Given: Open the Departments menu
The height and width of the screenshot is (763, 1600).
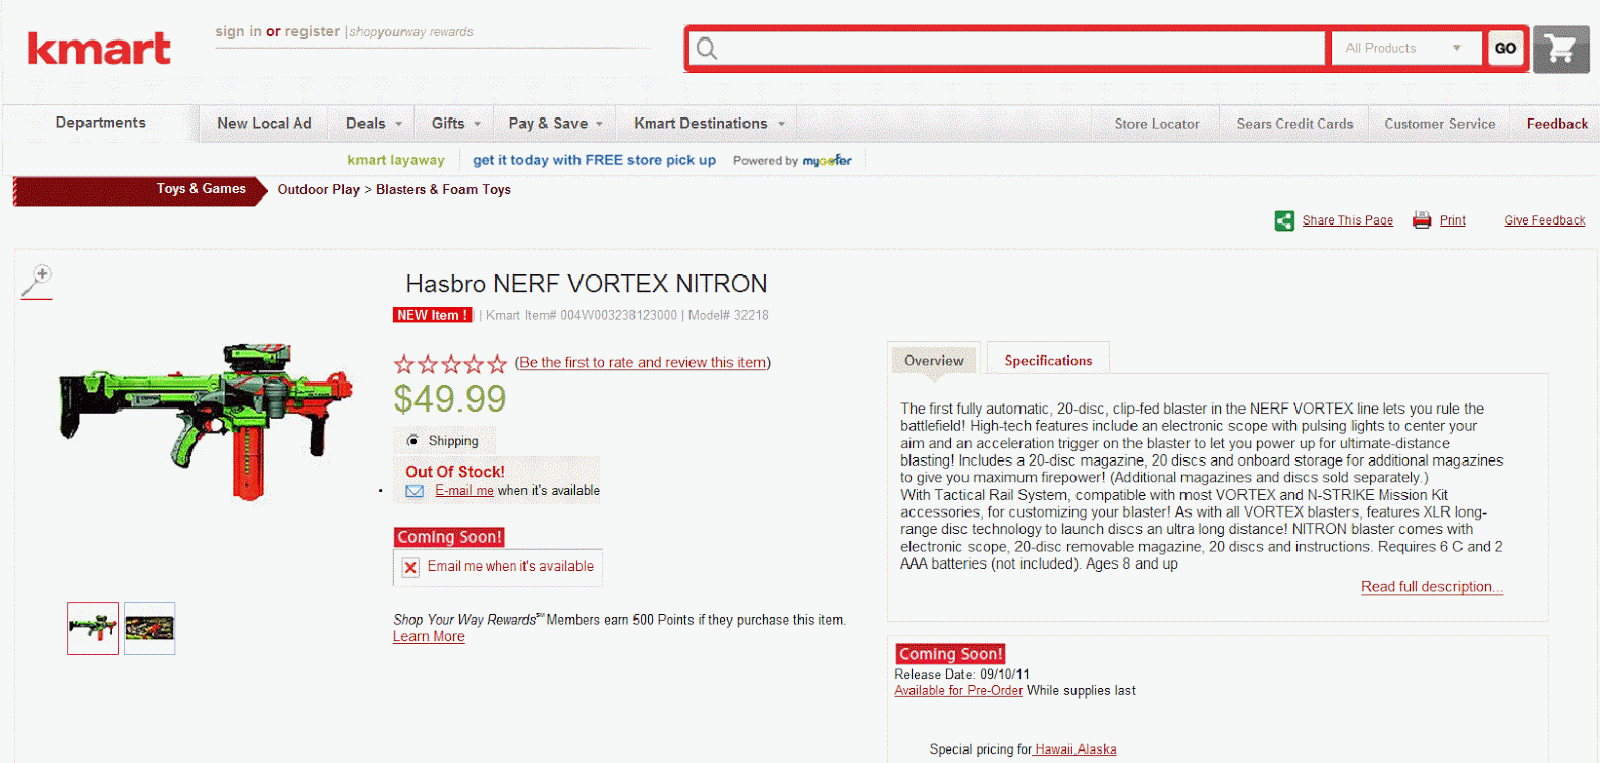Looking at the screenshot, I should click(x=100, y=122).
